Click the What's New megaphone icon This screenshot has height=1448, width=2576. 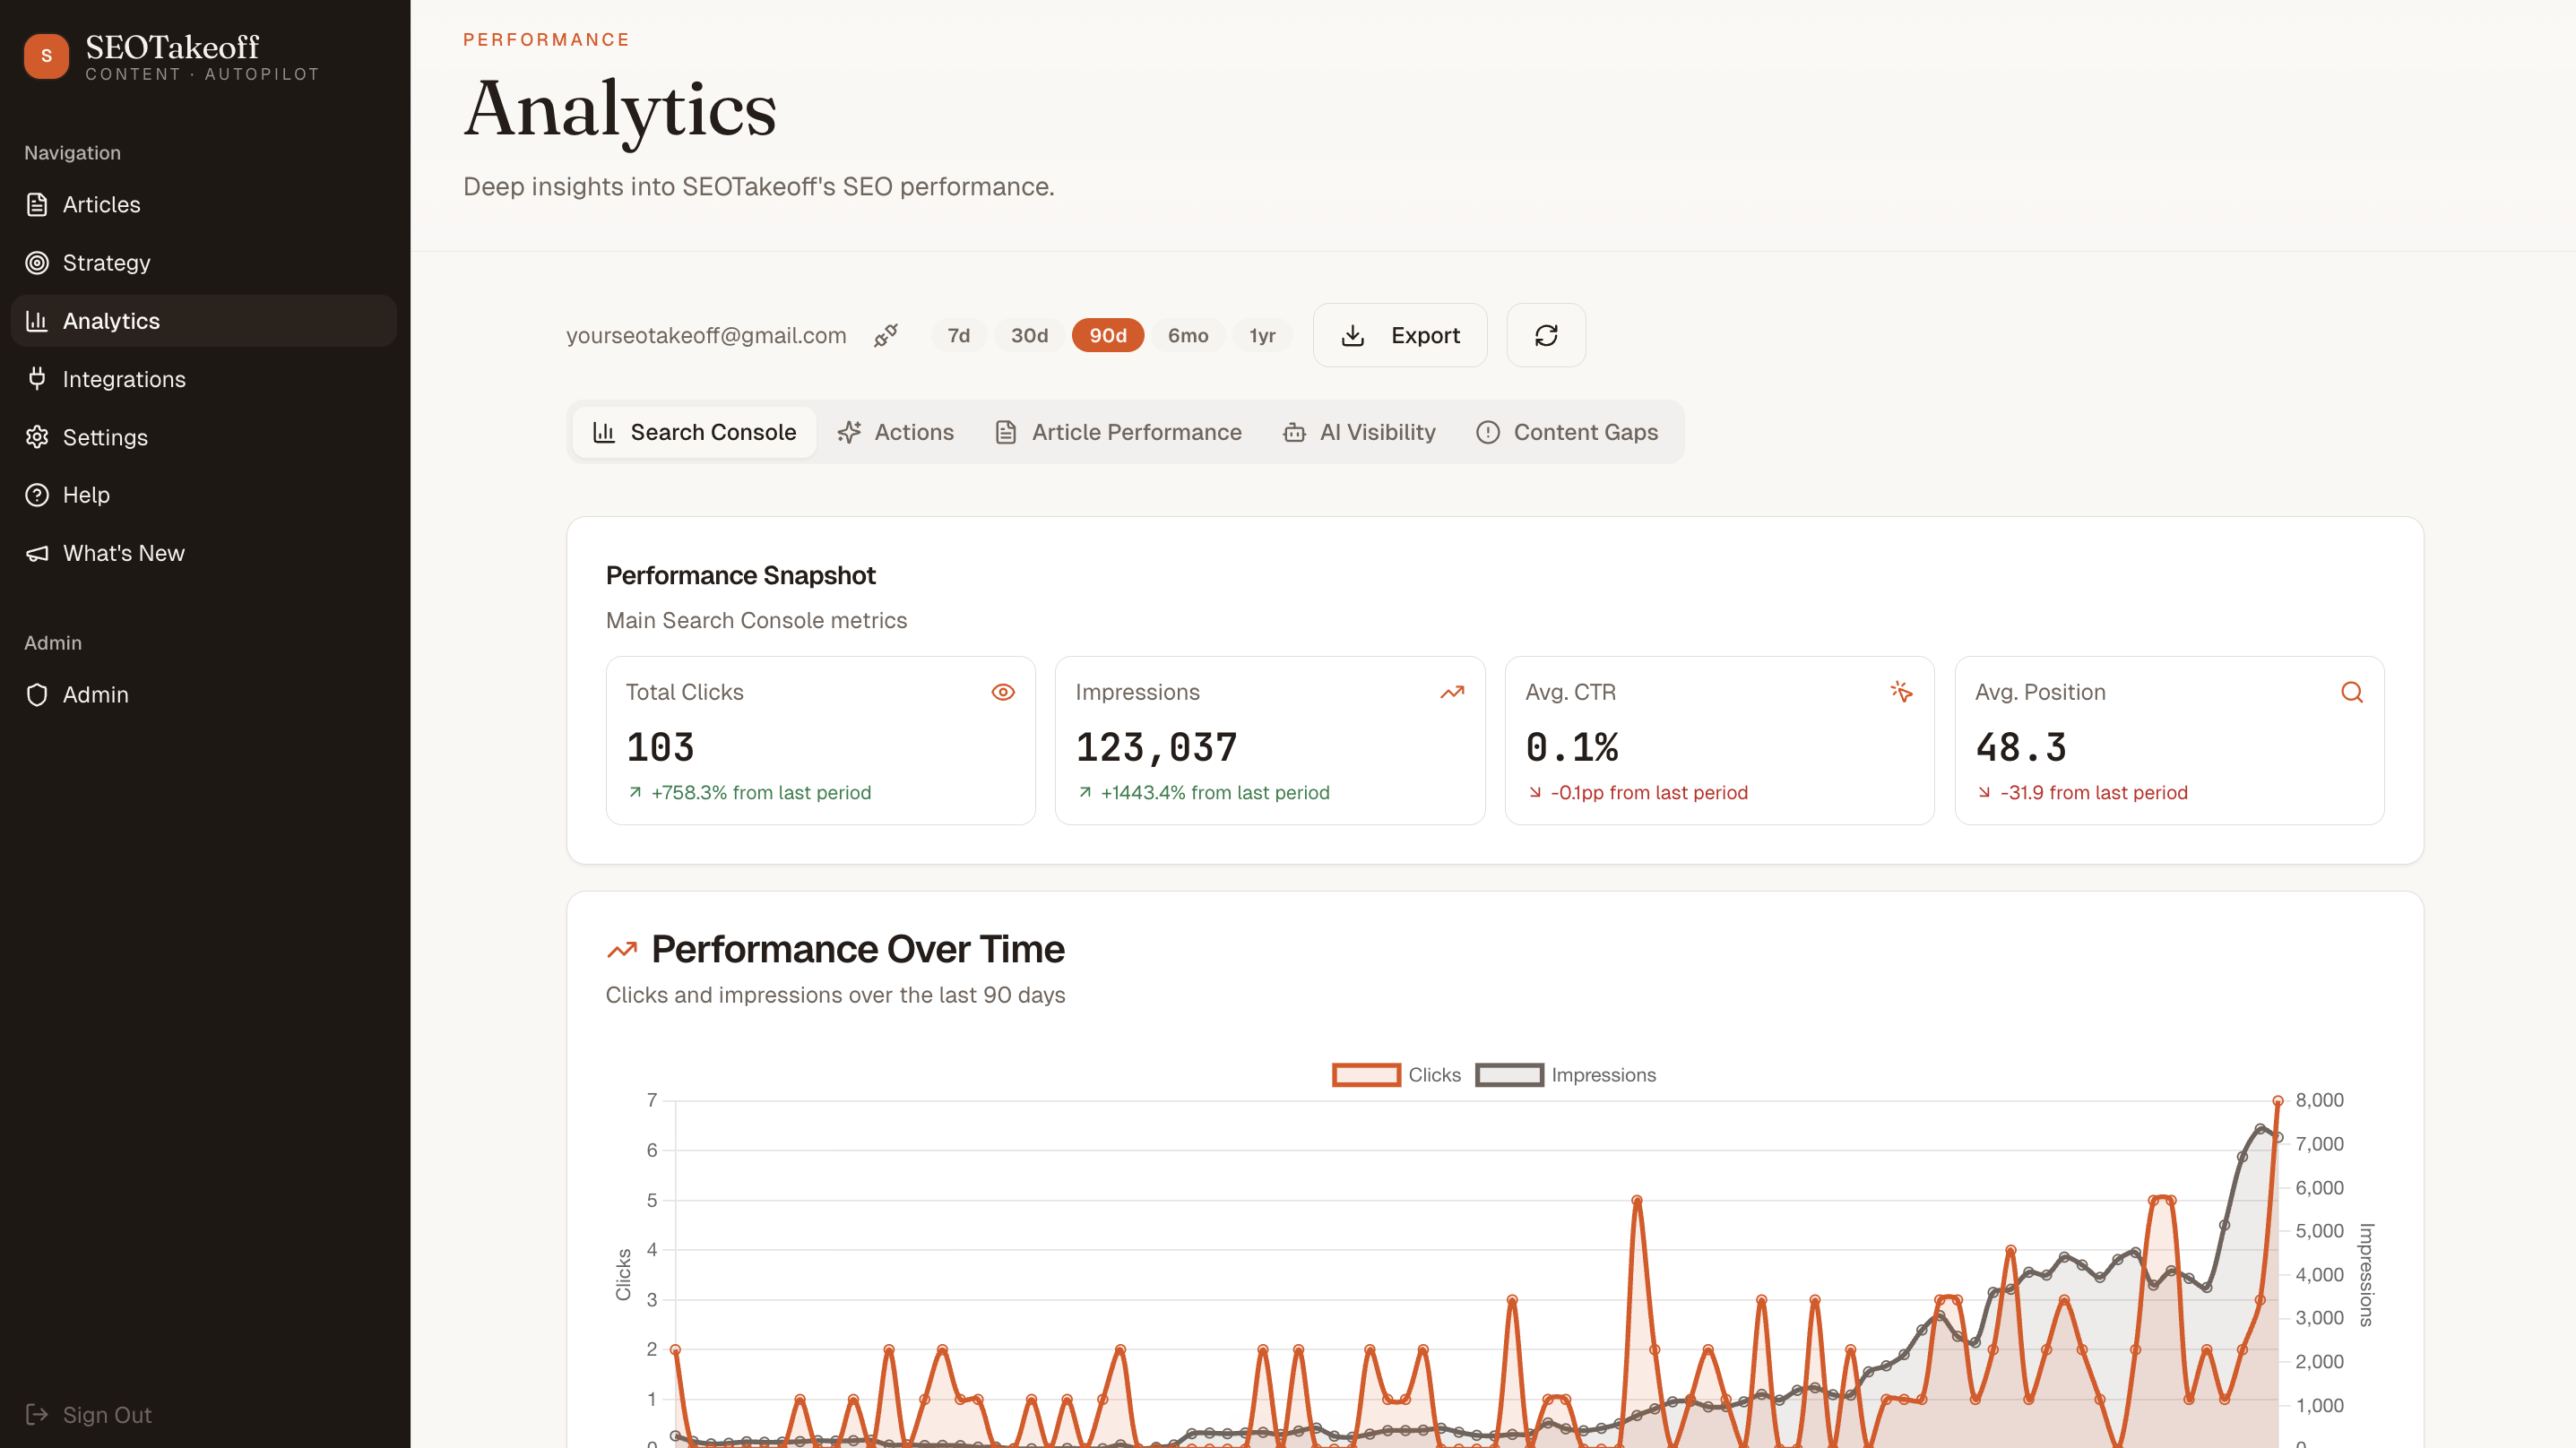37,553
